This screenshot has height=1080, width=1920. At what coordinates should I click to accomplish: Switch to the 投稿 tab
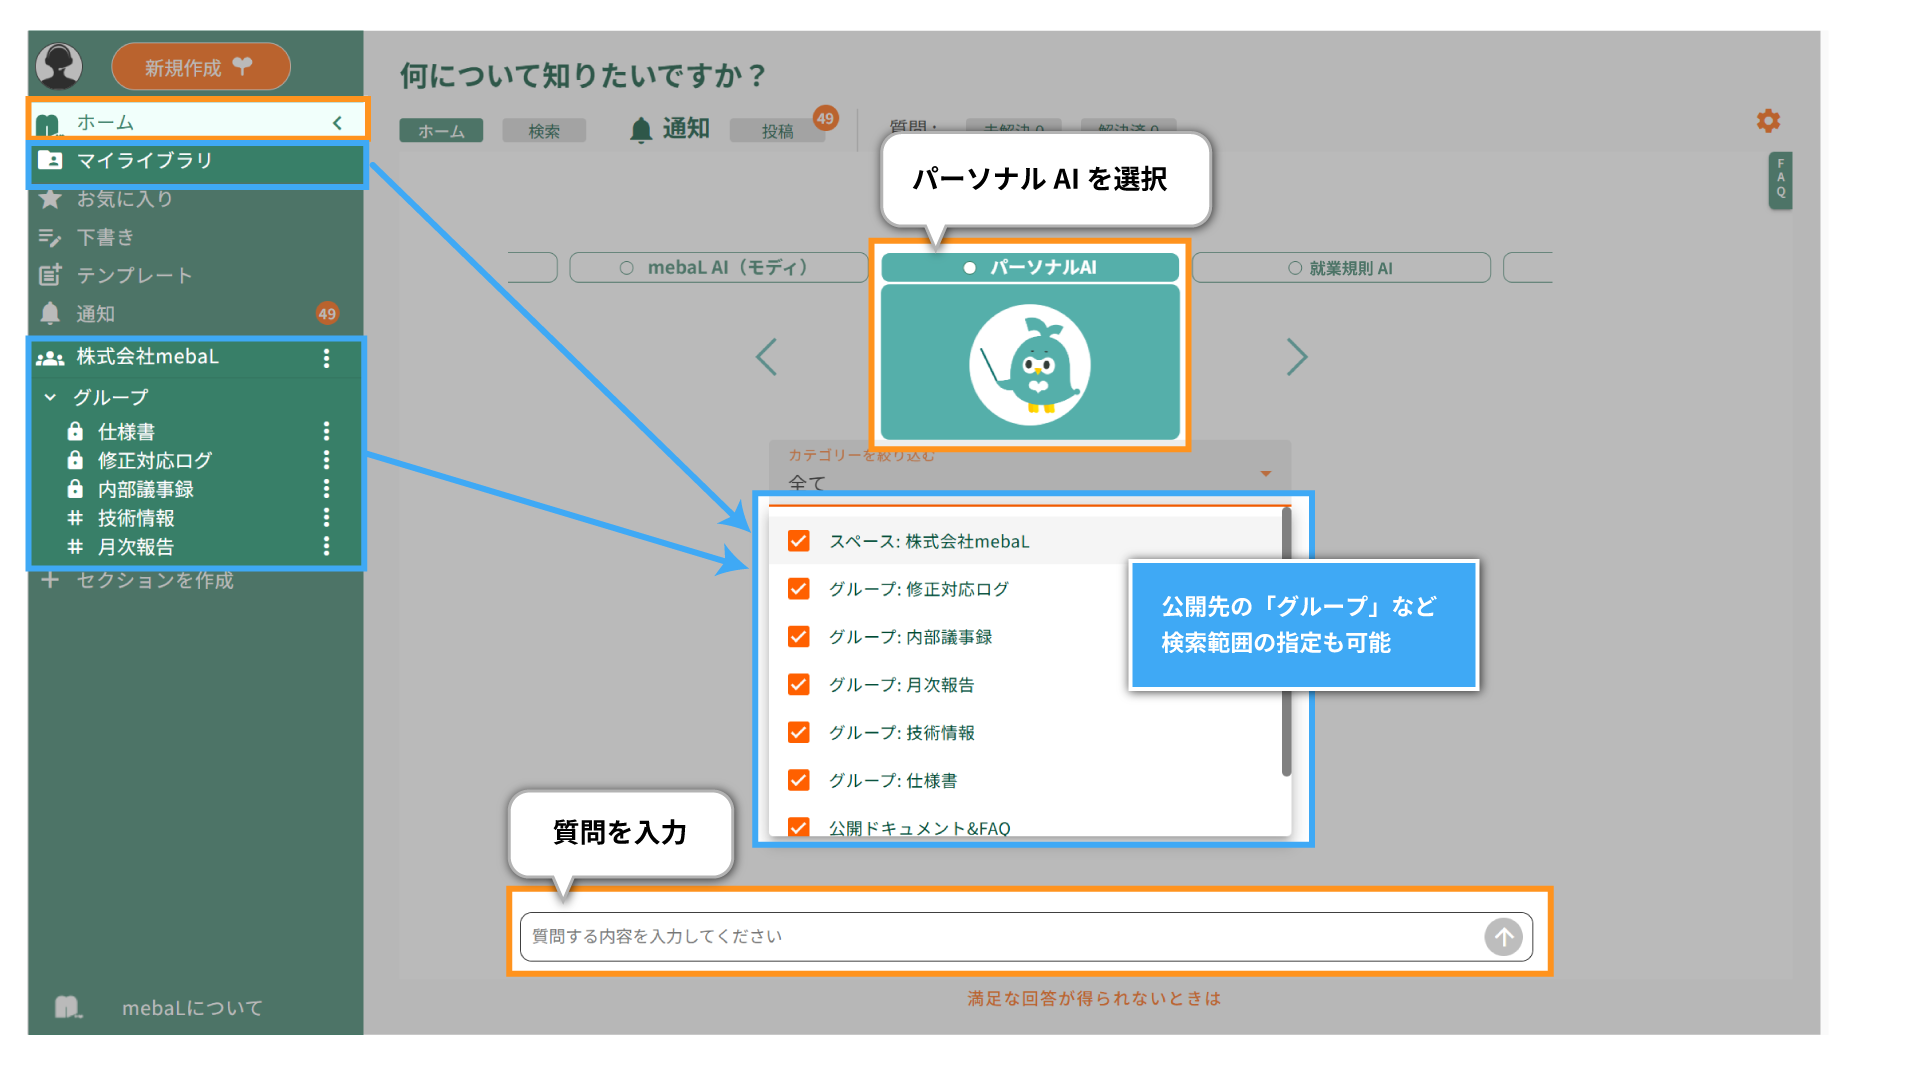[777, 131]
